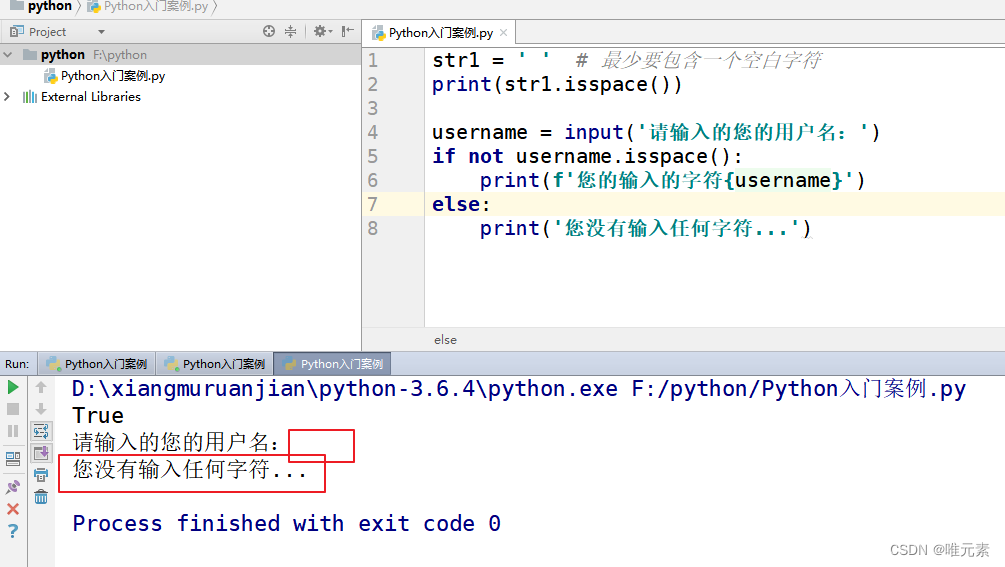Close the Run tab with red X
1005x567 pixels.
pyautogui.click(x=13, y=509)
